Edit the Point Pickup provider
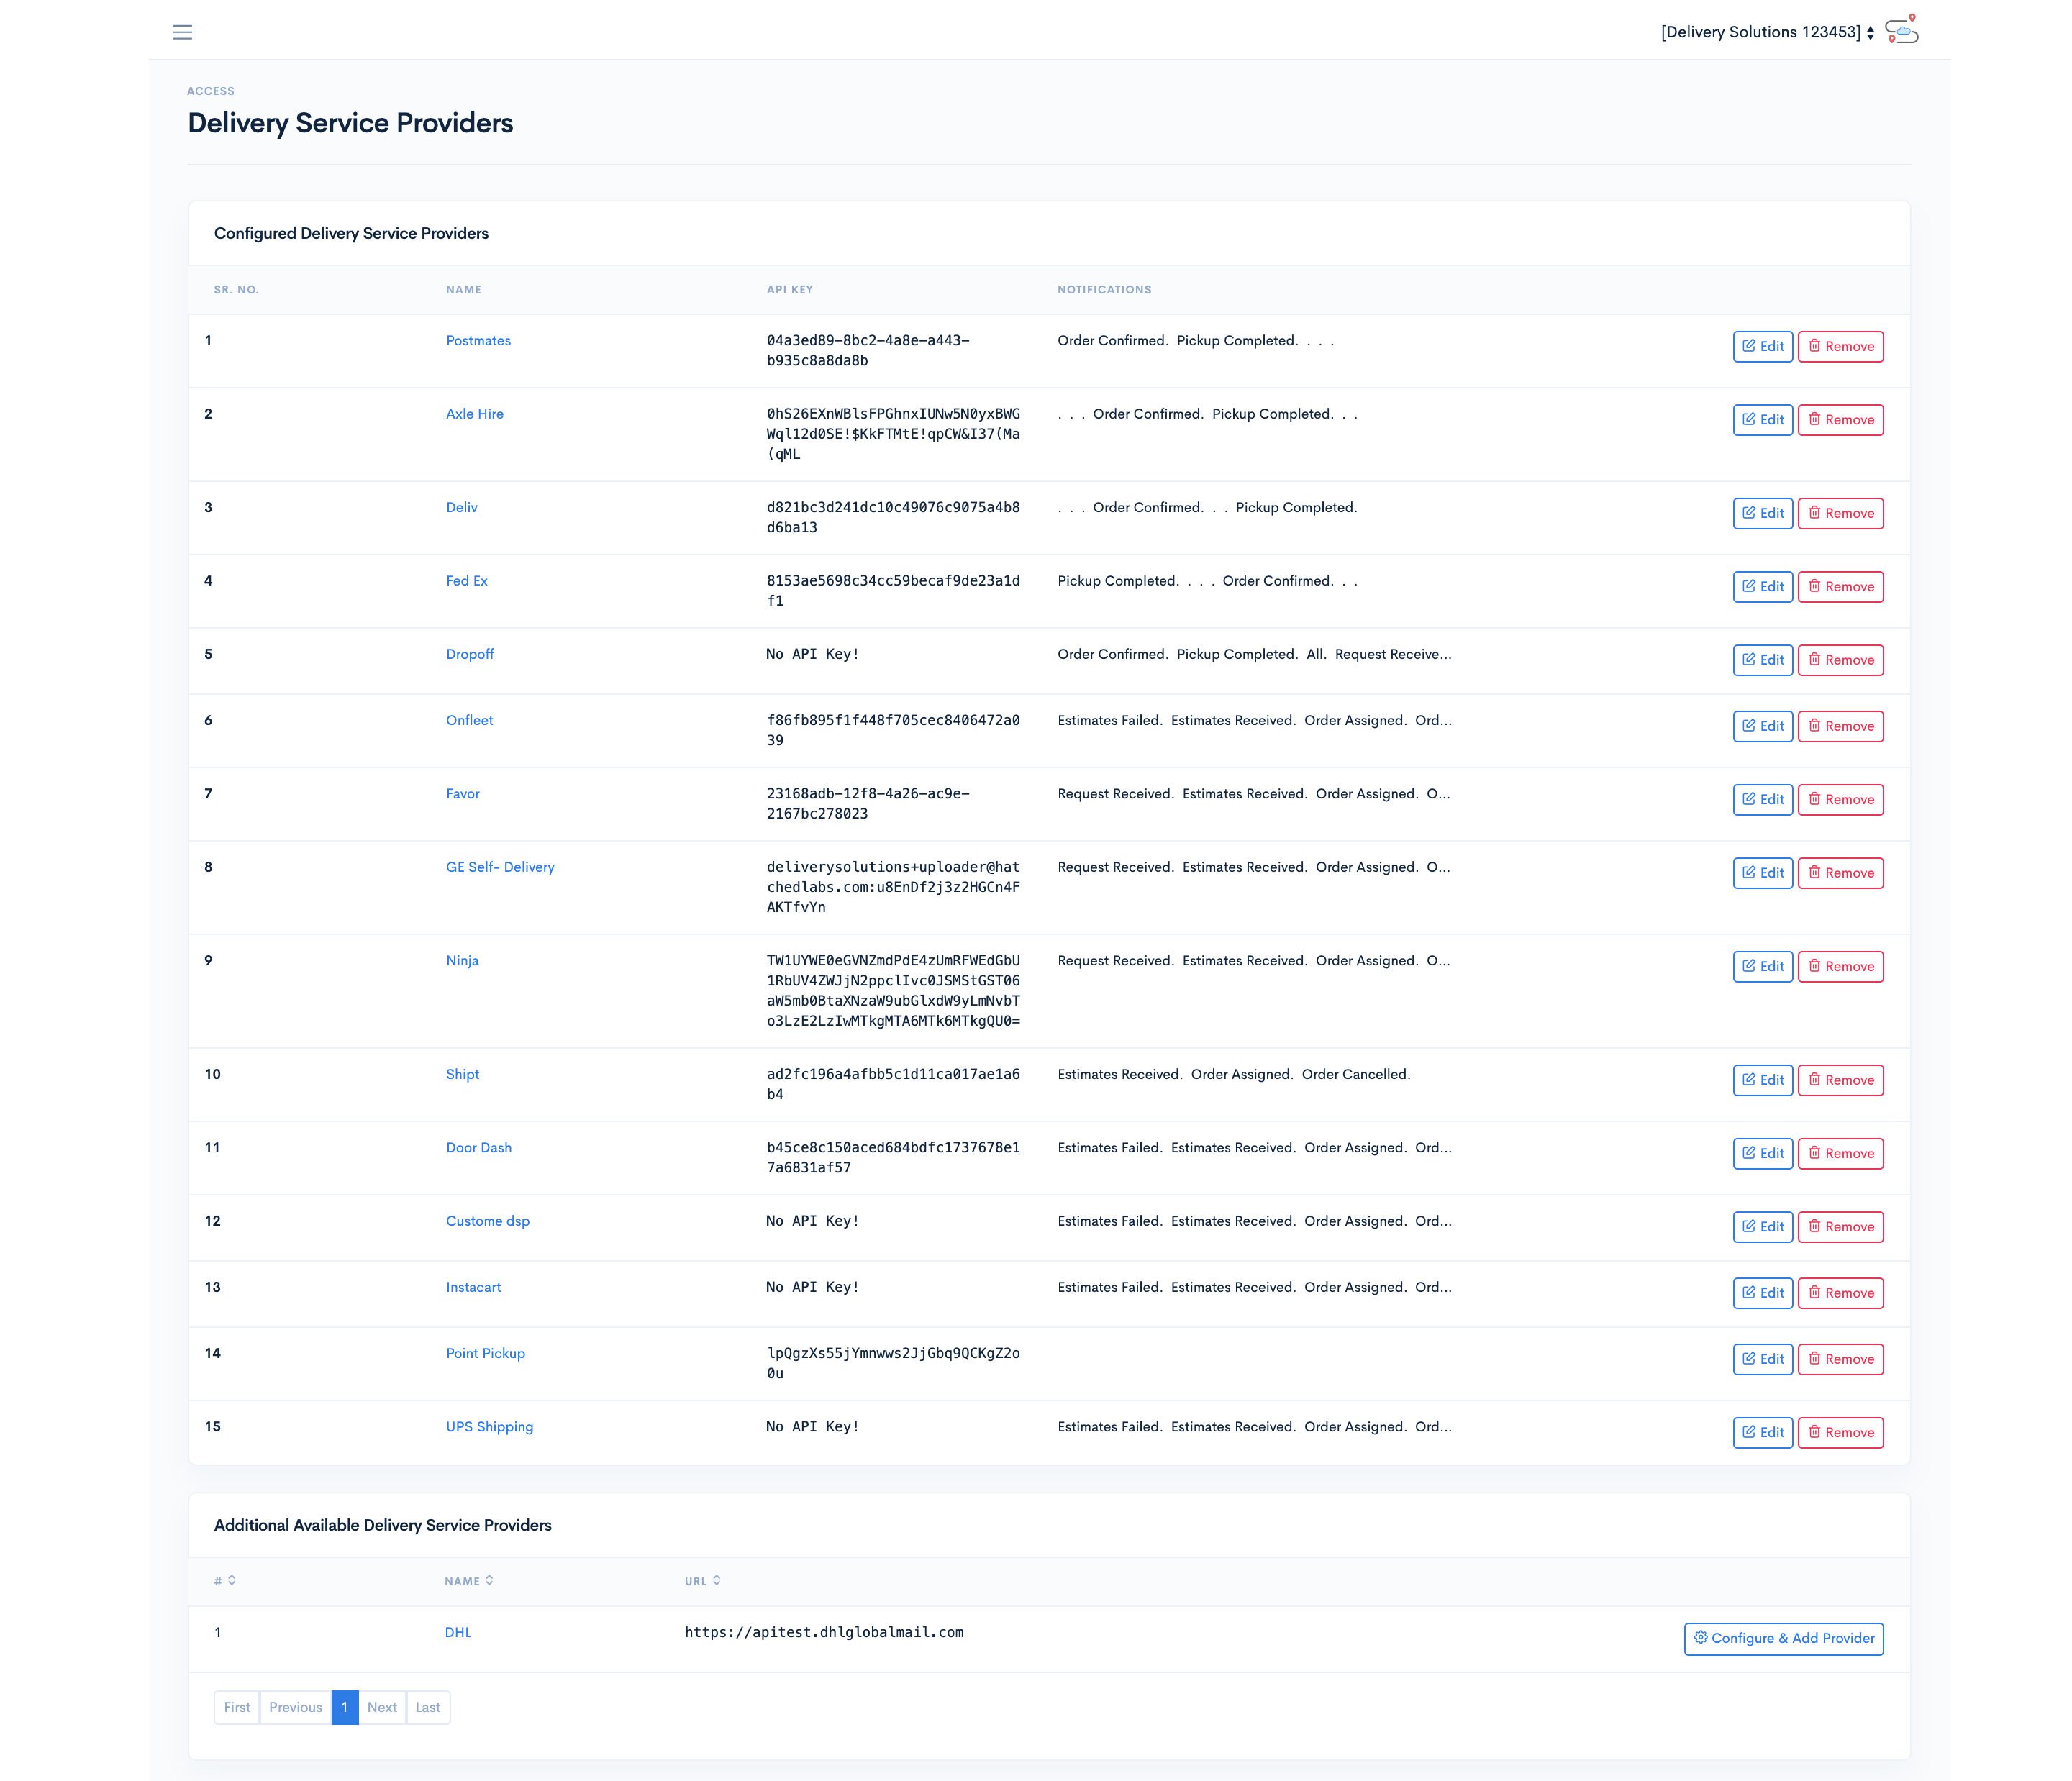The image size is (2072, 1781). [x=1762, y=1359]
